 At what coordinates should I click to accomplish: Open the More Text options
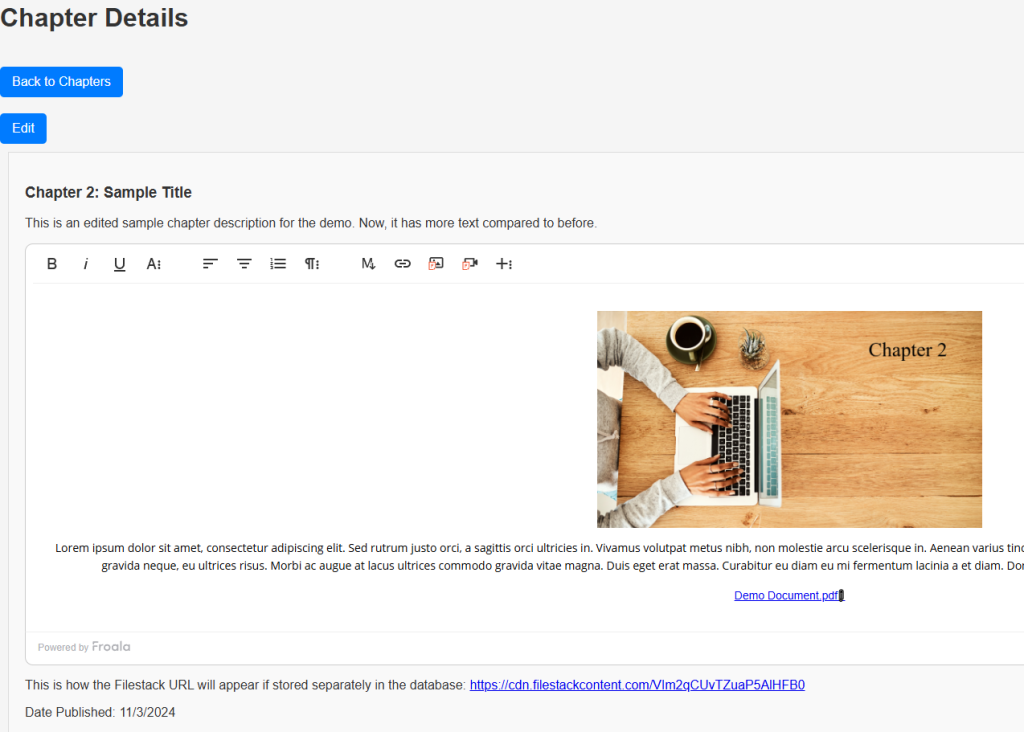click(x=154, y=264)
